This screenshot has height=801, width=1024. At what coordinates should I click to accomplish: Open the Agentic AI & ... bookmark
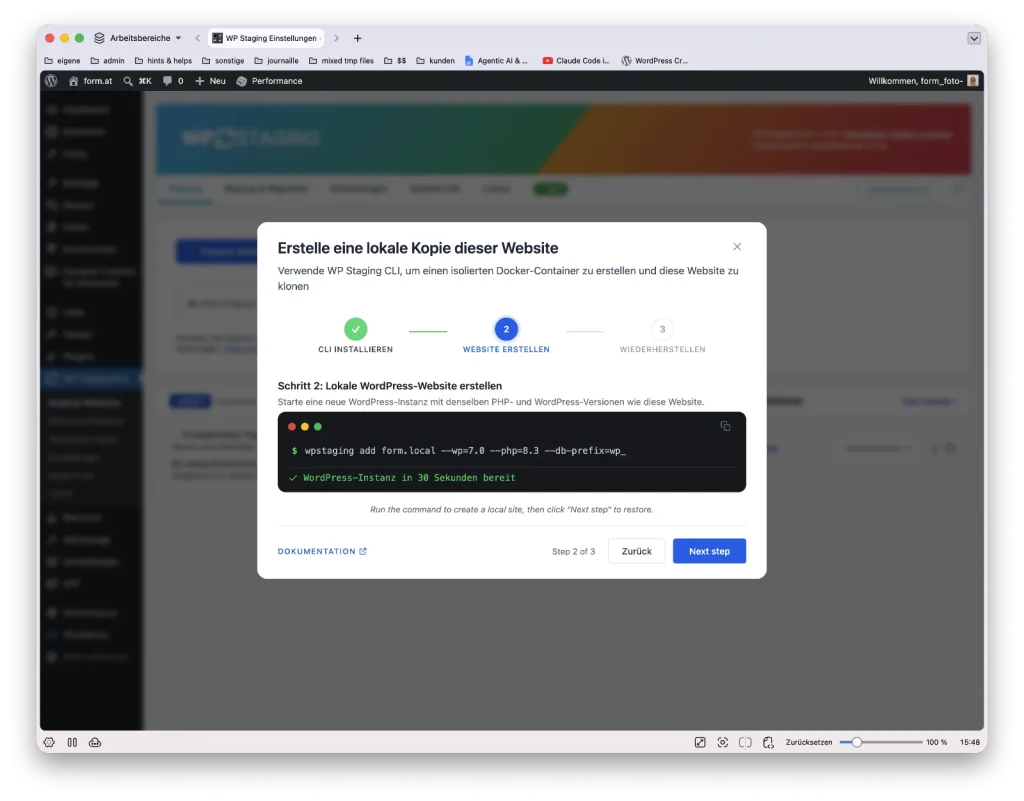496,61
